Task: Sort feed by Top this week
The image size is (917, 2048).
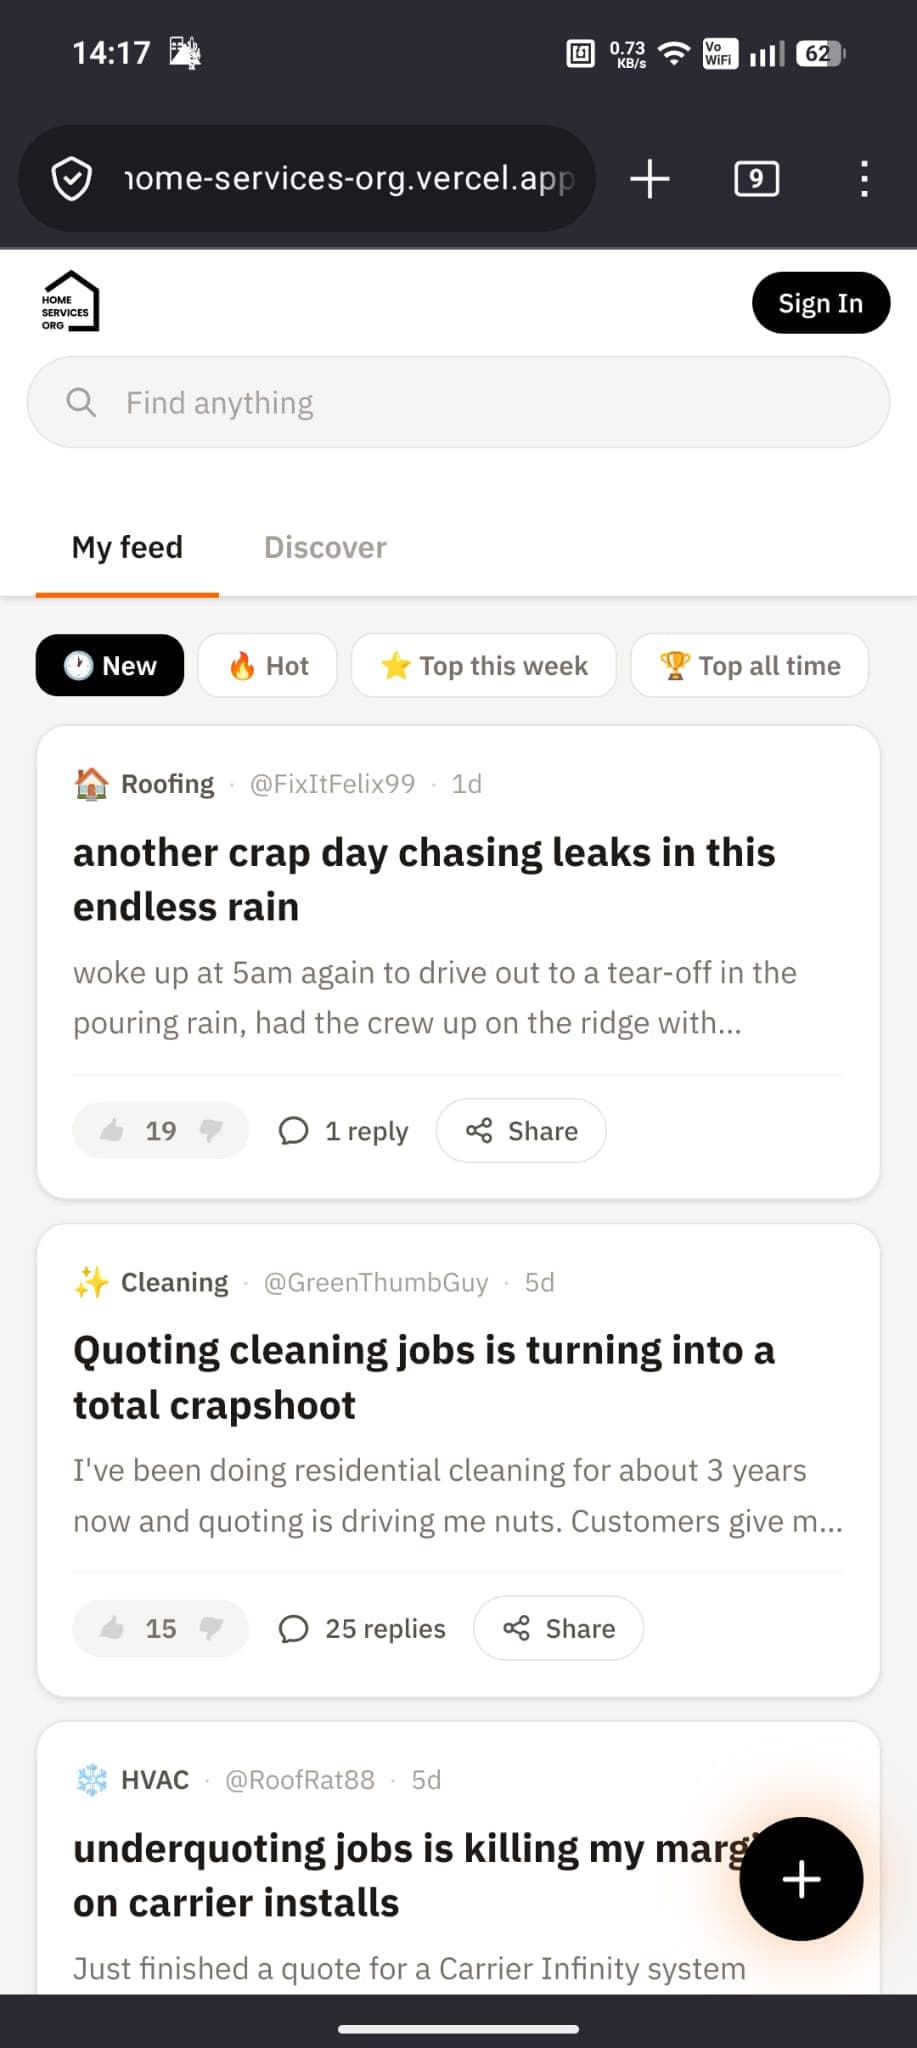Action: tap(484, 666)
